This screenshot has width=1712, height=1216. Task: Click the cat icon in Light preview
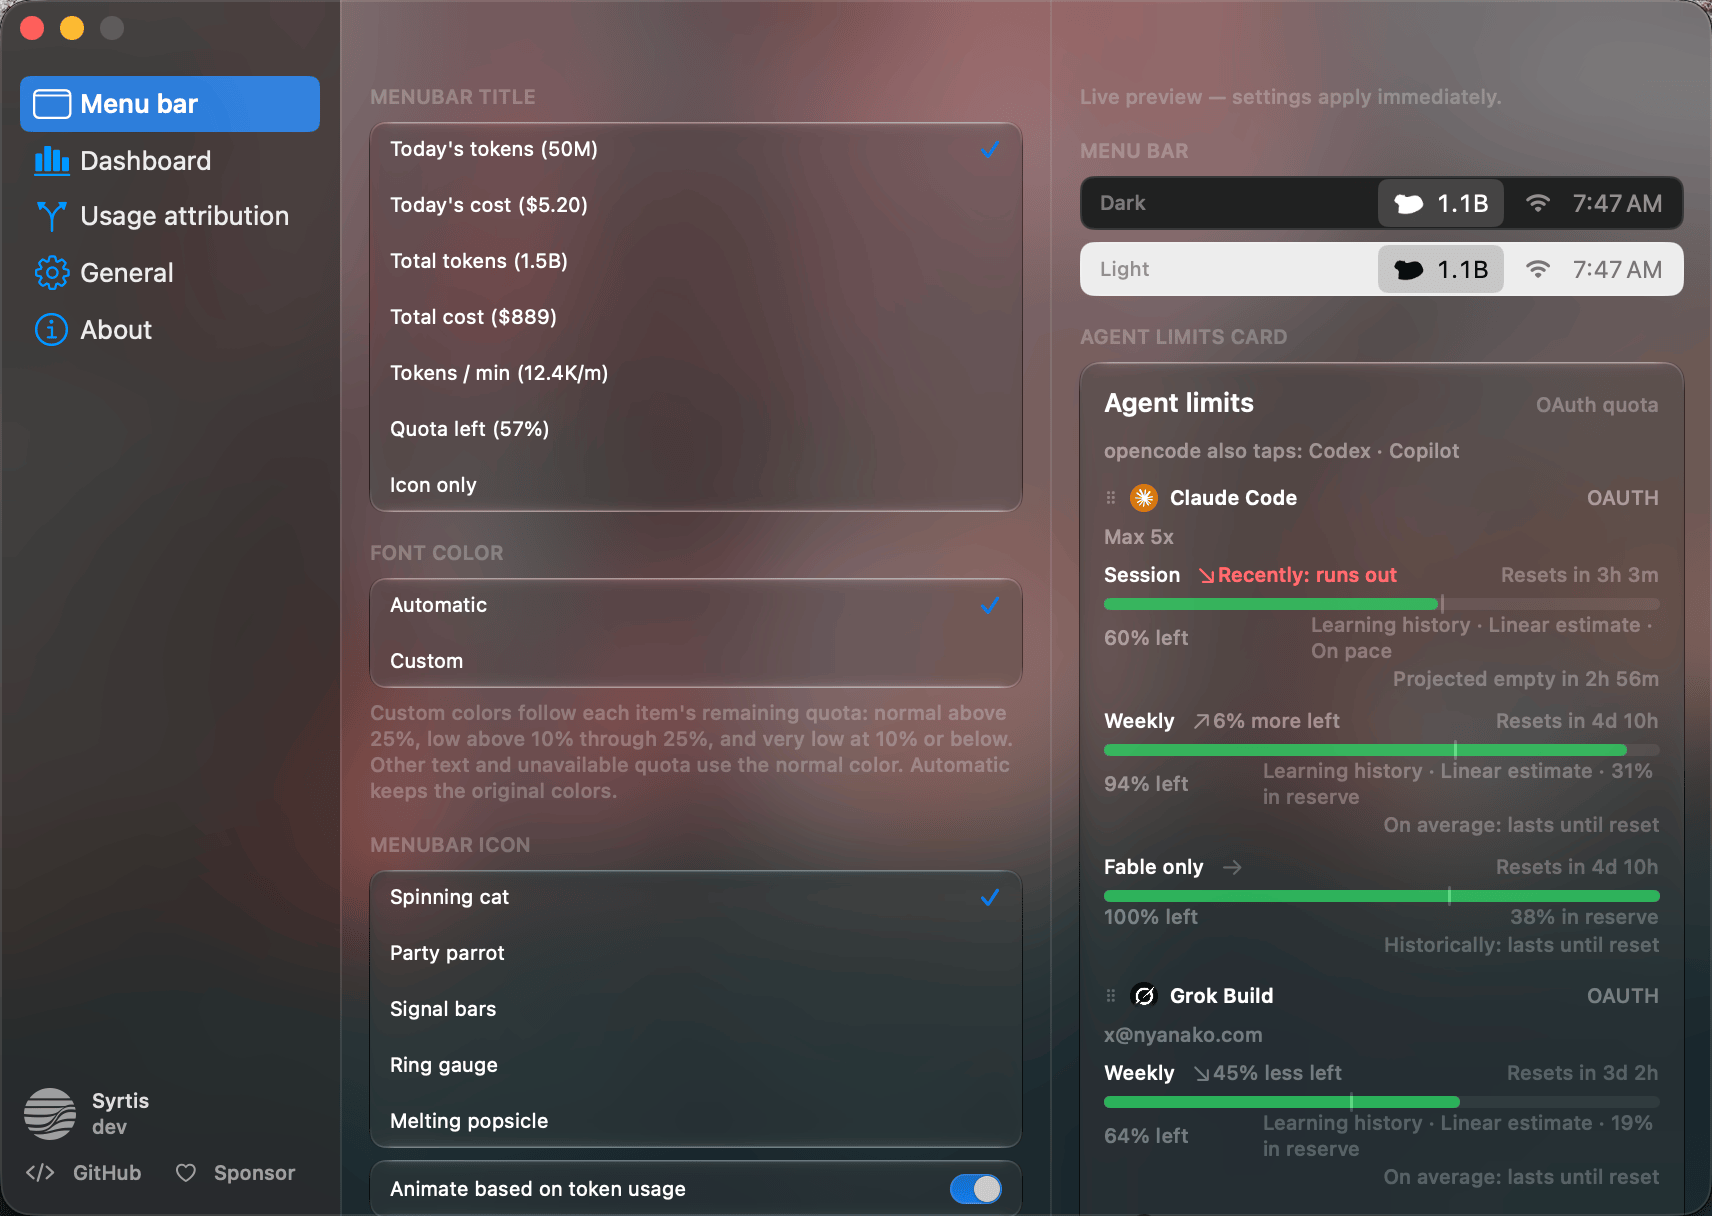[x=1409, y=270]
